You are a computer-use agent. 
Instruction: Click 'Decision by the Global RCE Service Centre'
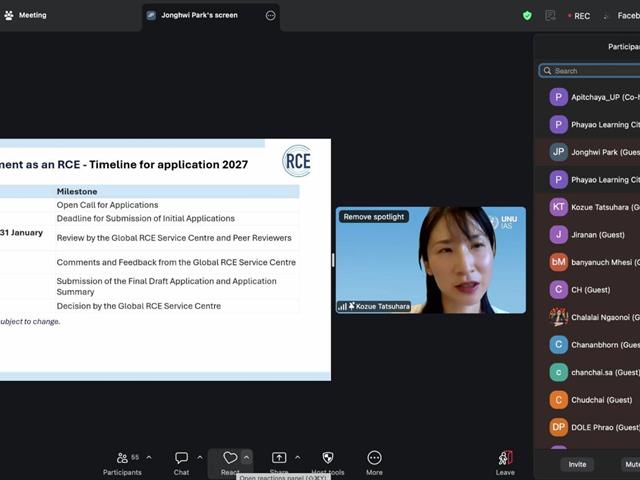pyautogui.click(x=139, y=306)
